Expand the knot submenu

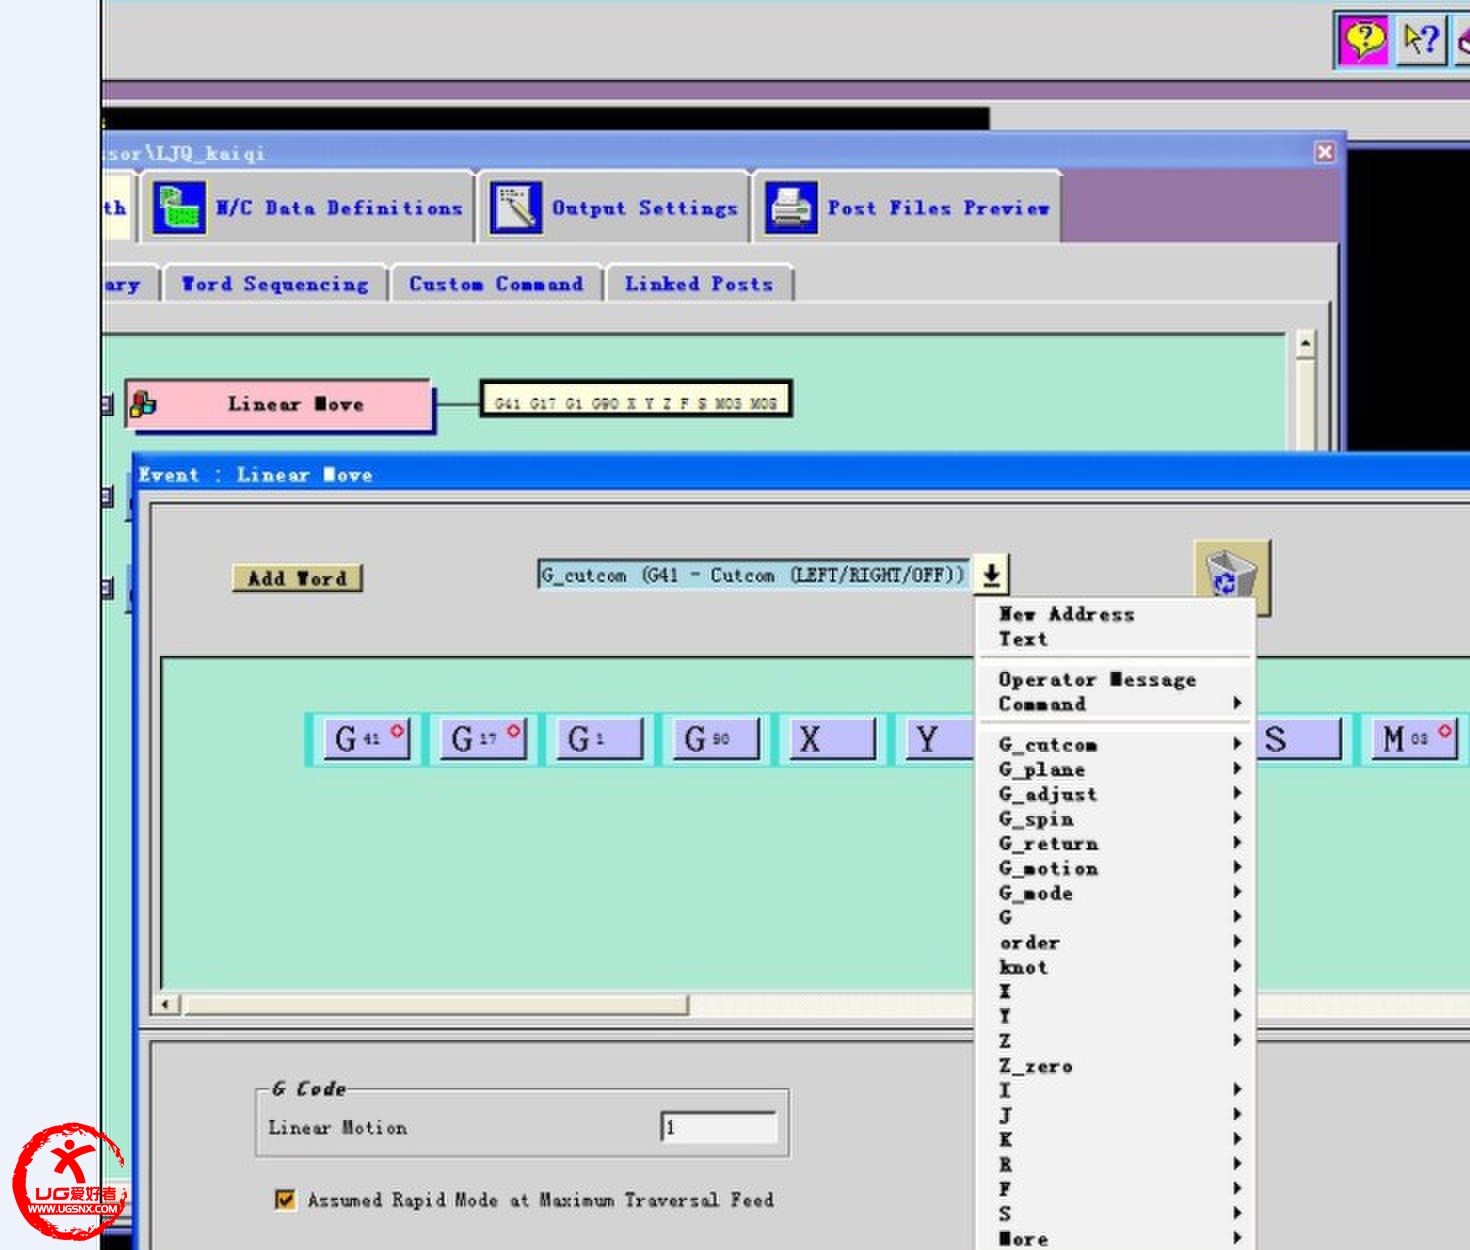point(1114,967)
